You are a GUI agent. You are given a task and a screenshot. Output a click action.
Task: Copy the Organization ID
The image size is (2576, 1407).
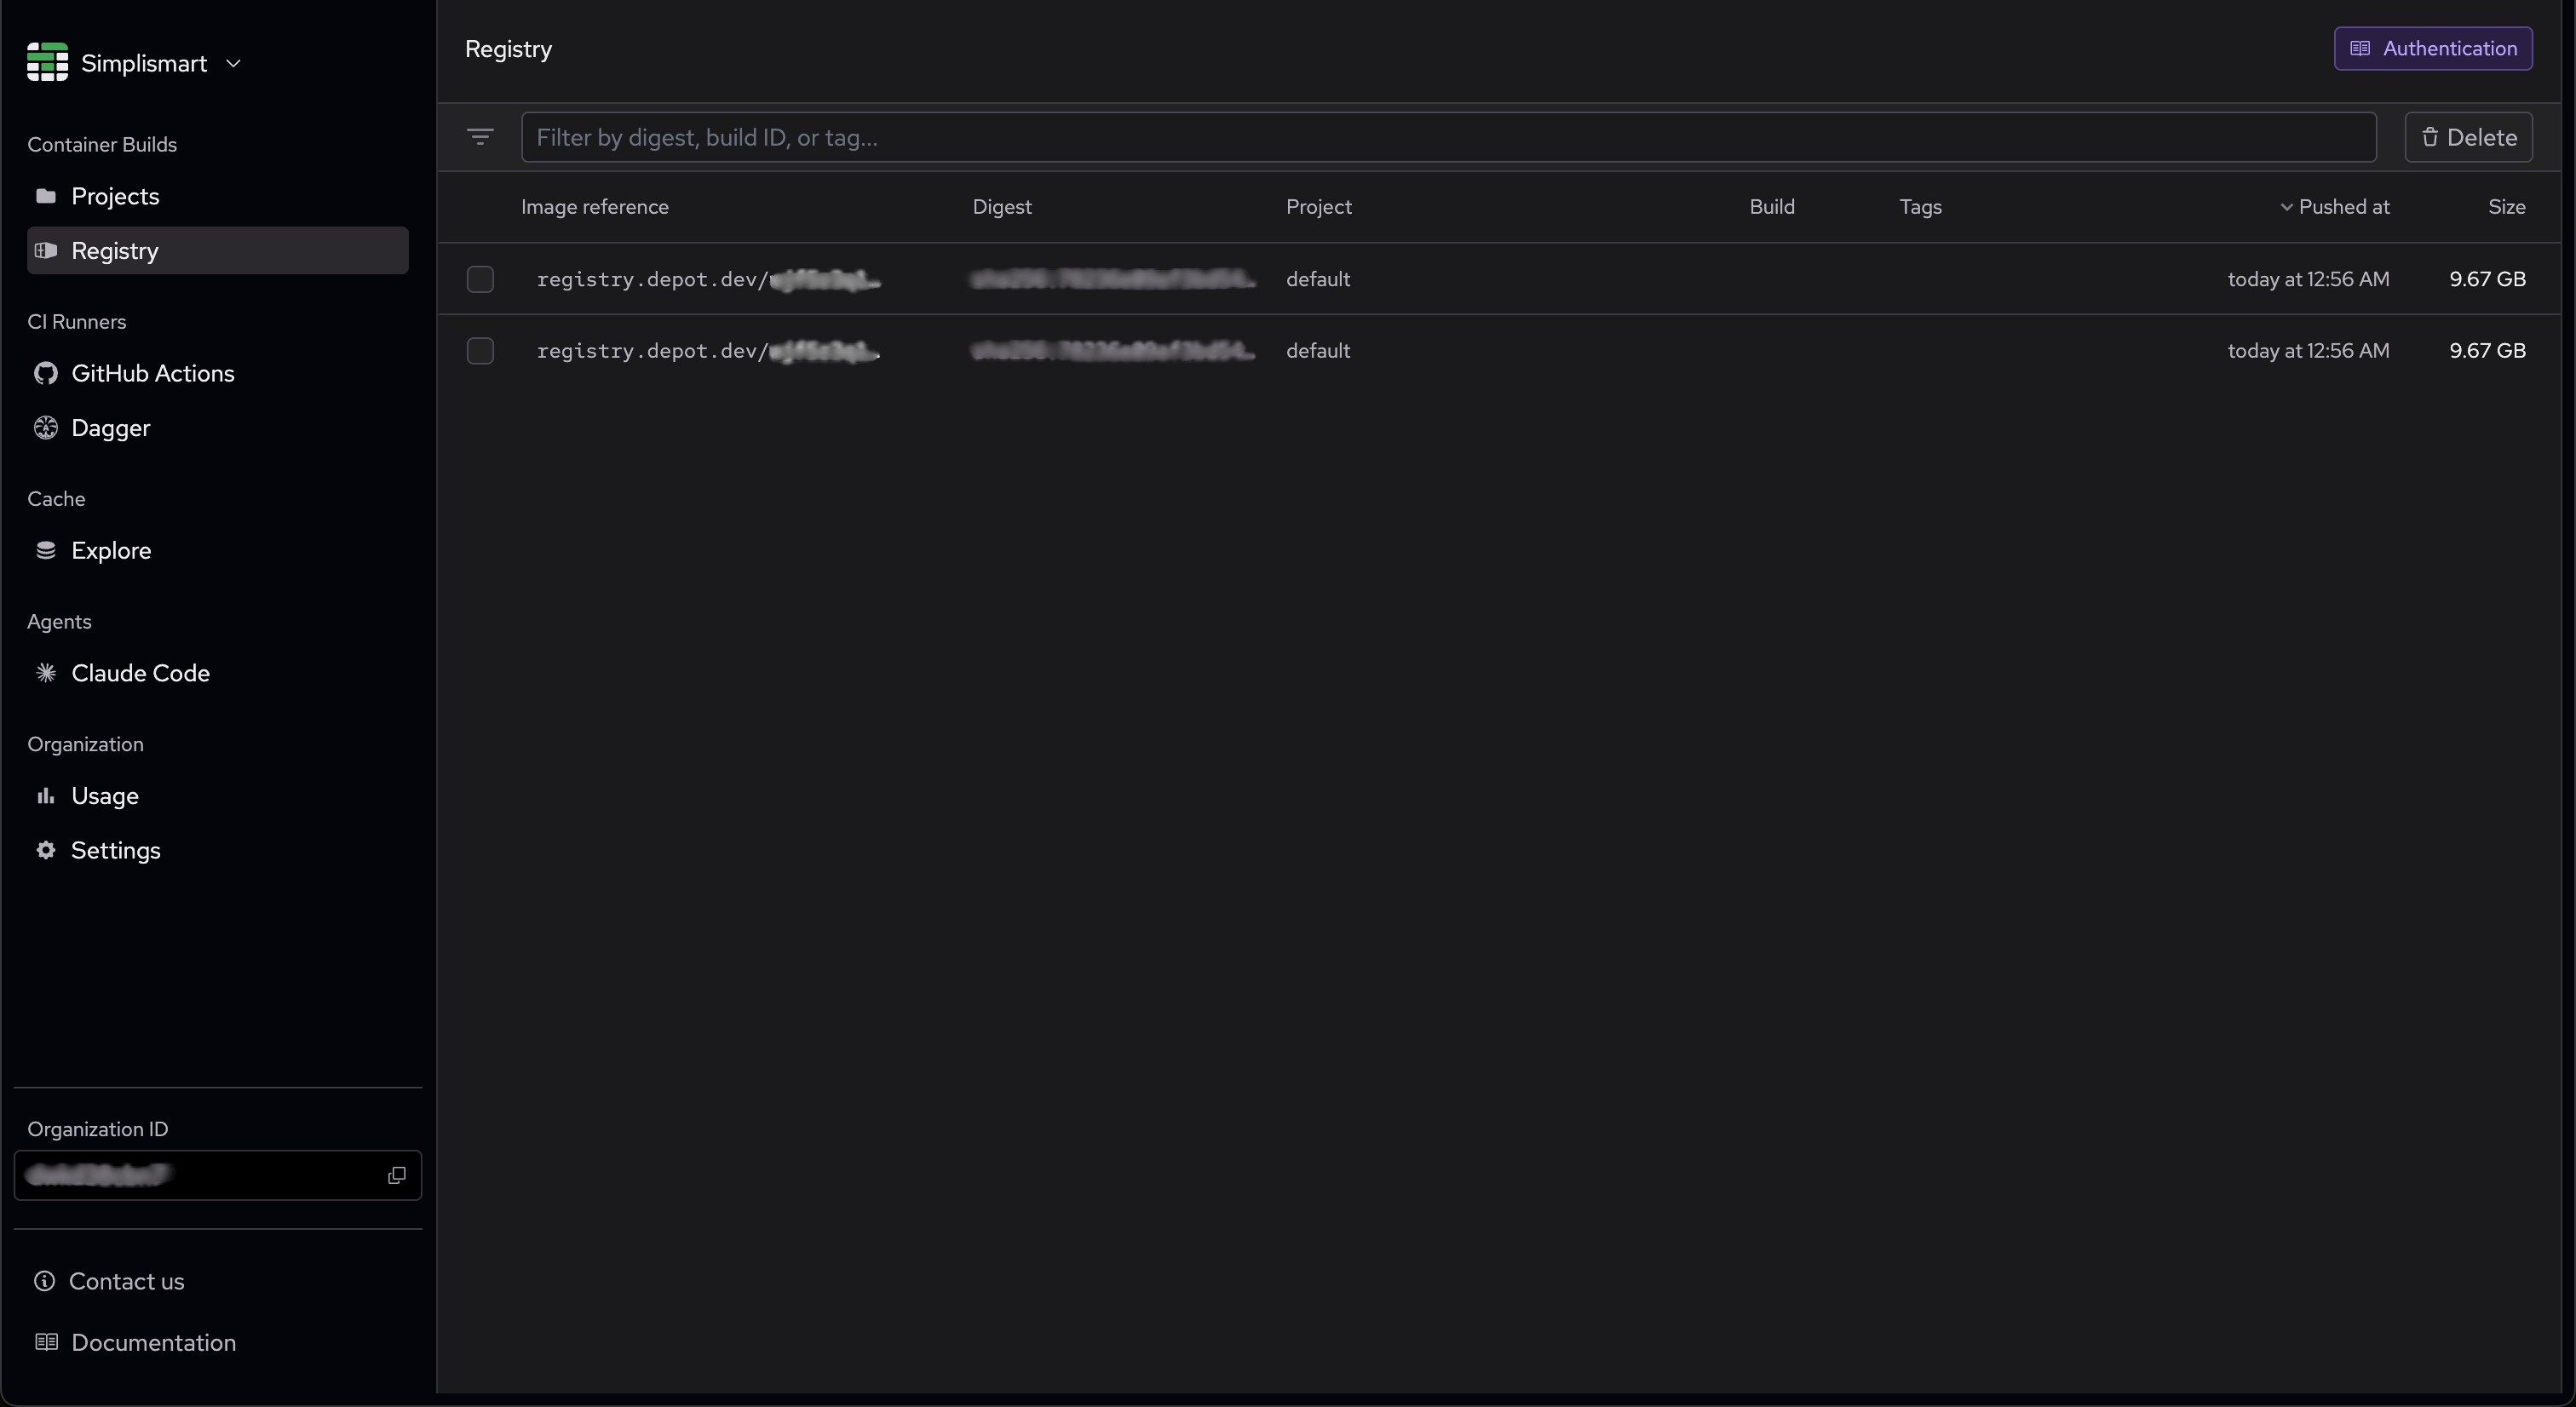(396, 1176)
